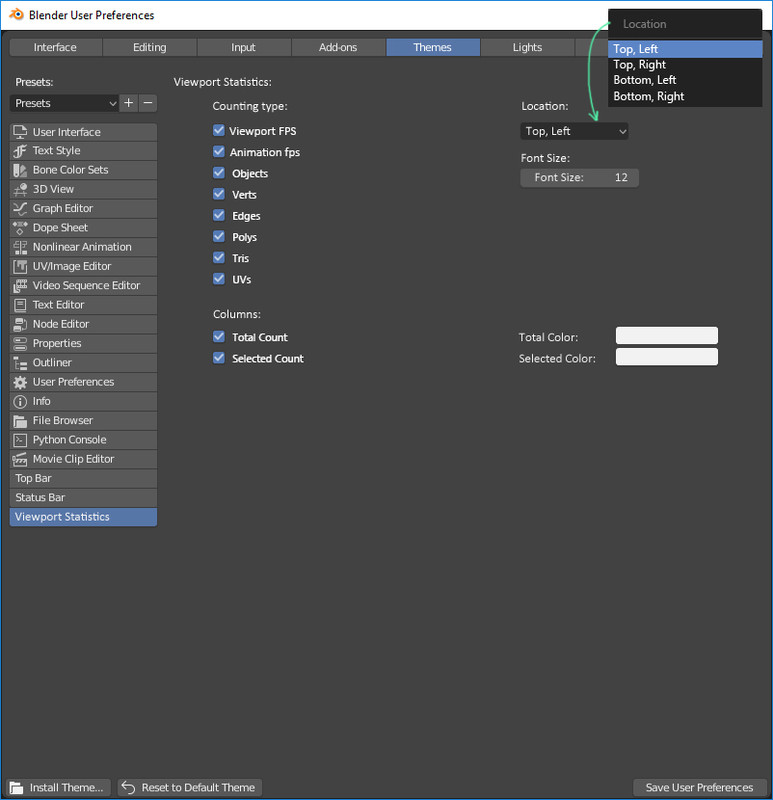Go to the Add-ons tab

click(338, 47)
